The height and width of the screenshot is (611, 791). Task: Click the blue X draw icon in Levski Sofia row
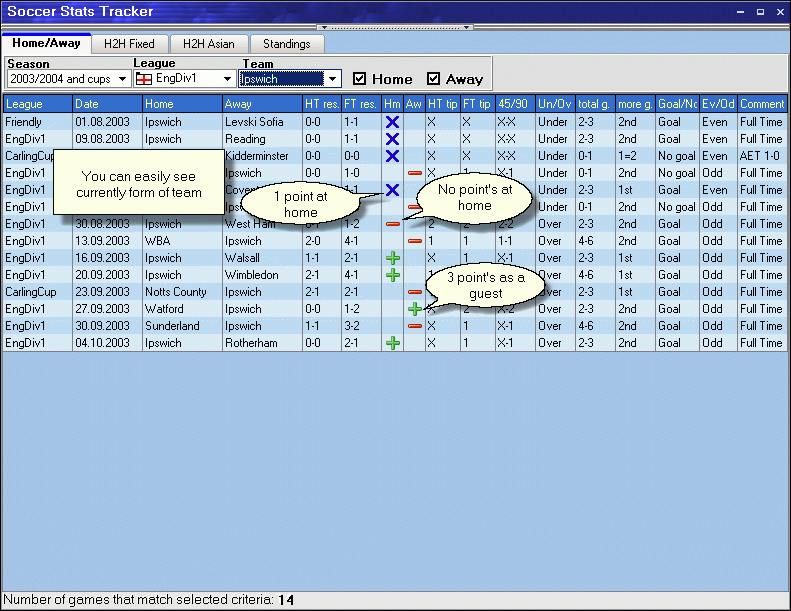[x=392, y=122]
